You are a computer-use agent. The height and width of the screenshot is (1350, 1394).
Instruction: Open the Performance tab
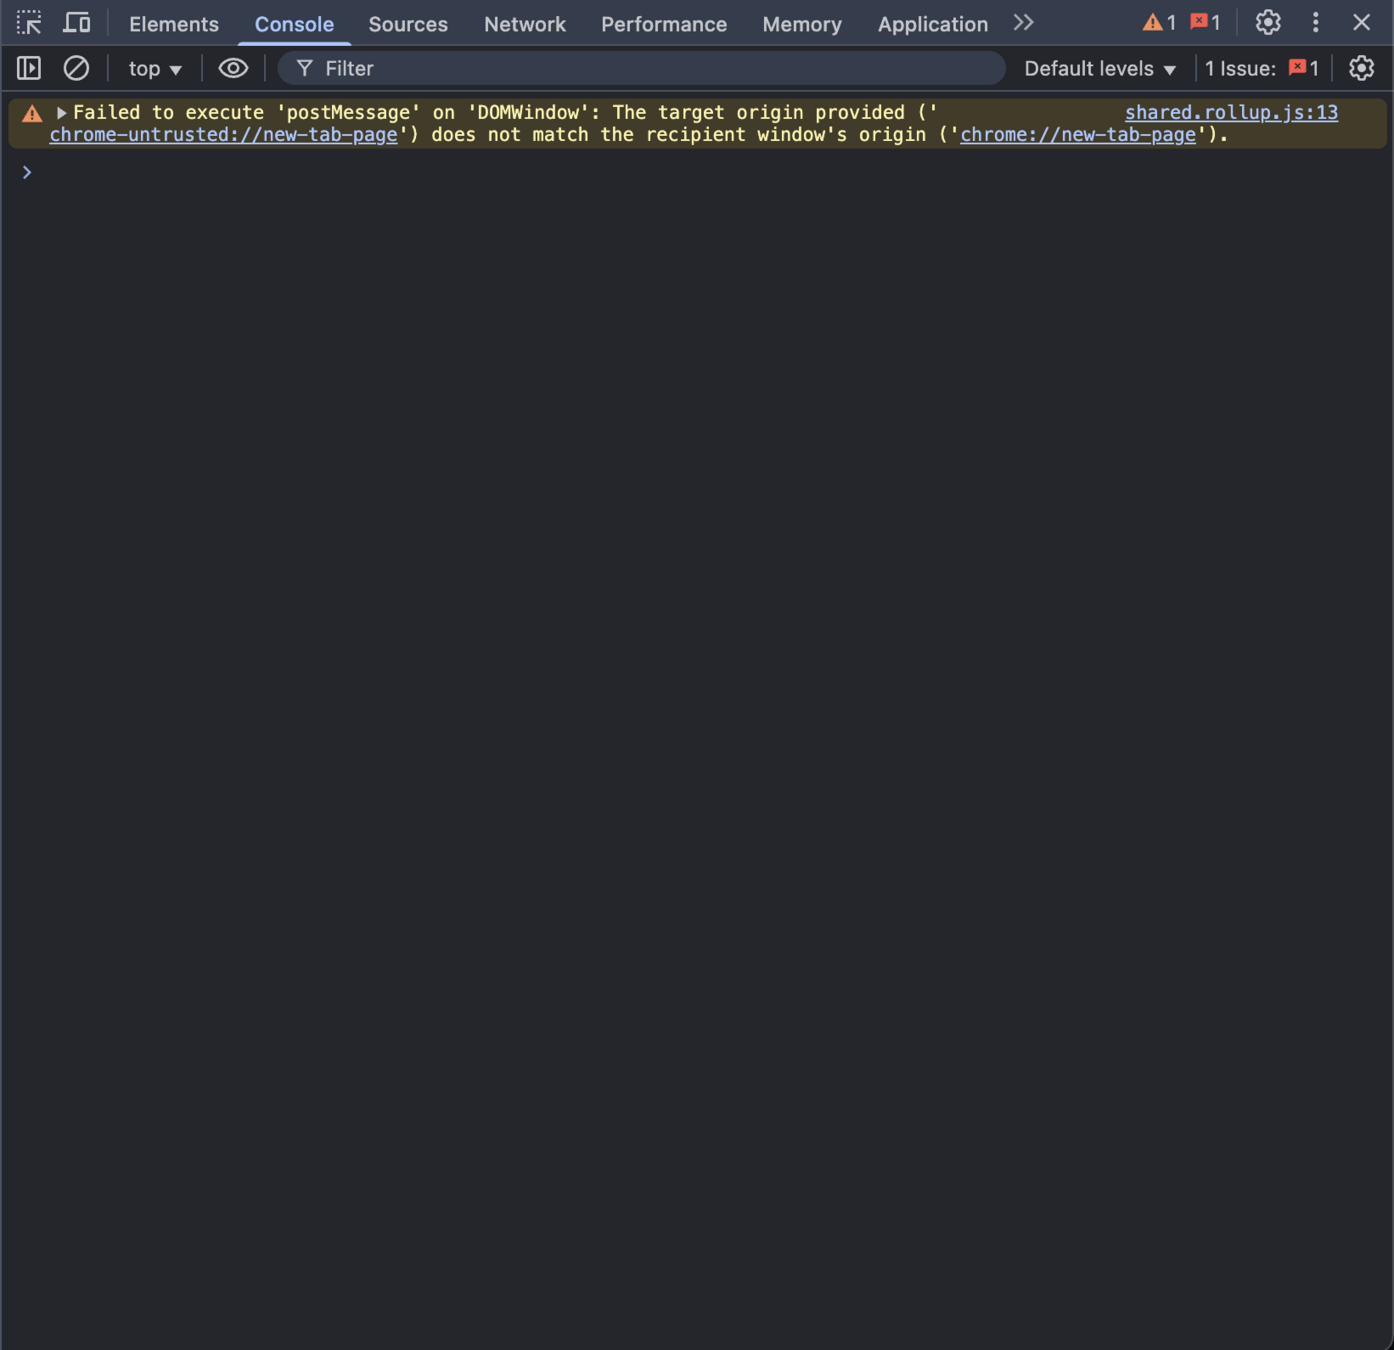click(664, 24)
